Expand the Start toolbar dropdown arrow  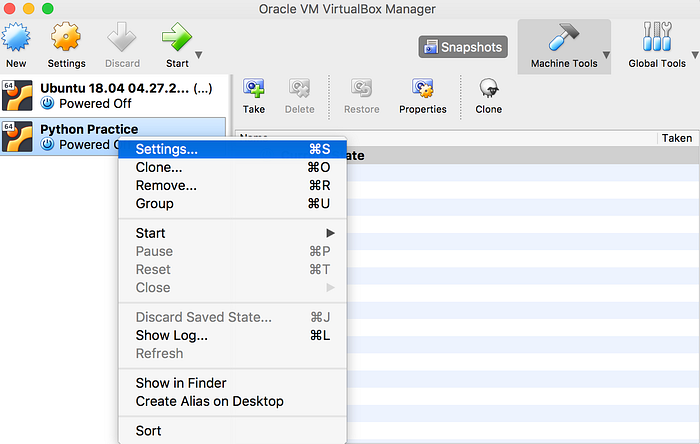(x=199, y=55)
